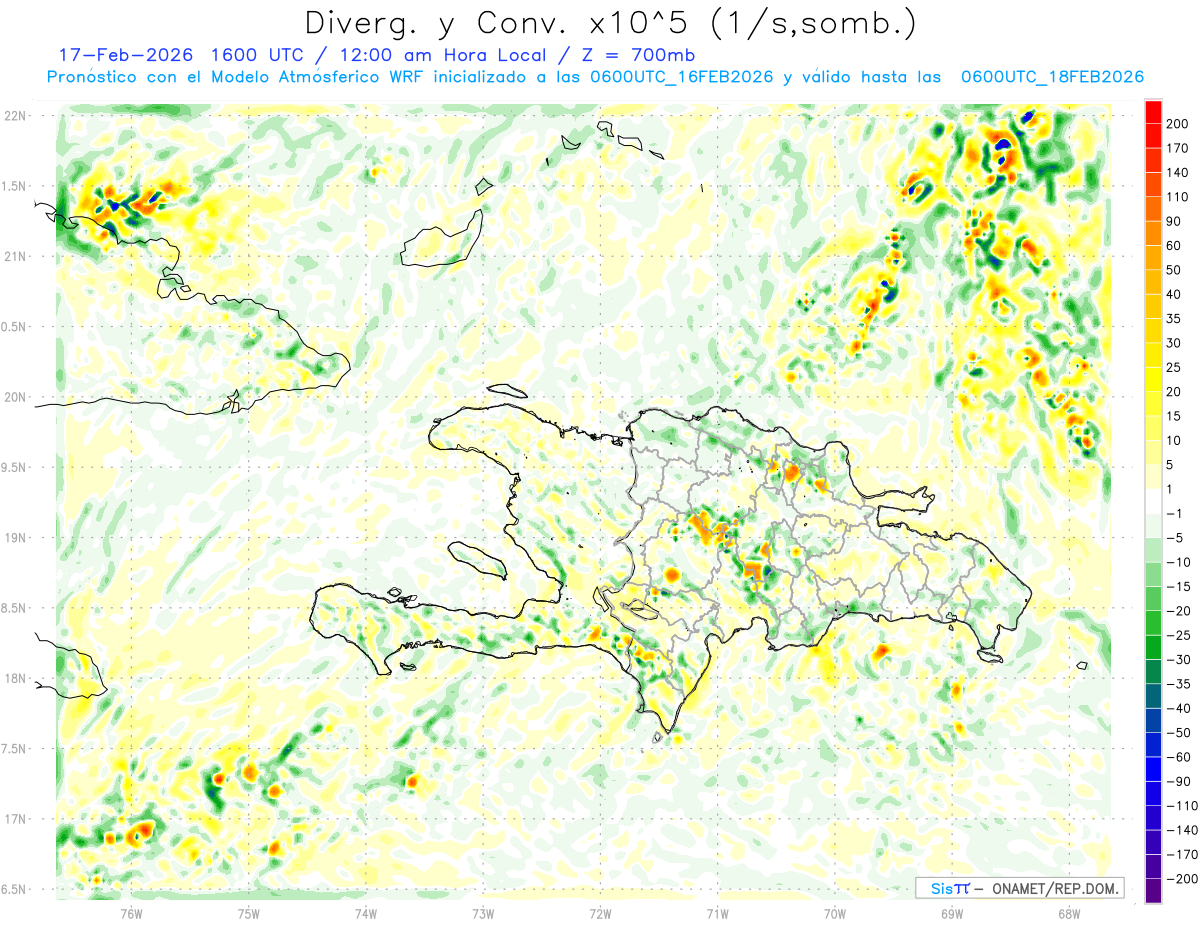Click the purple swatch below -200 on the color scale
Viewport: 1200px width, 927px height.
click(1153, 891)
